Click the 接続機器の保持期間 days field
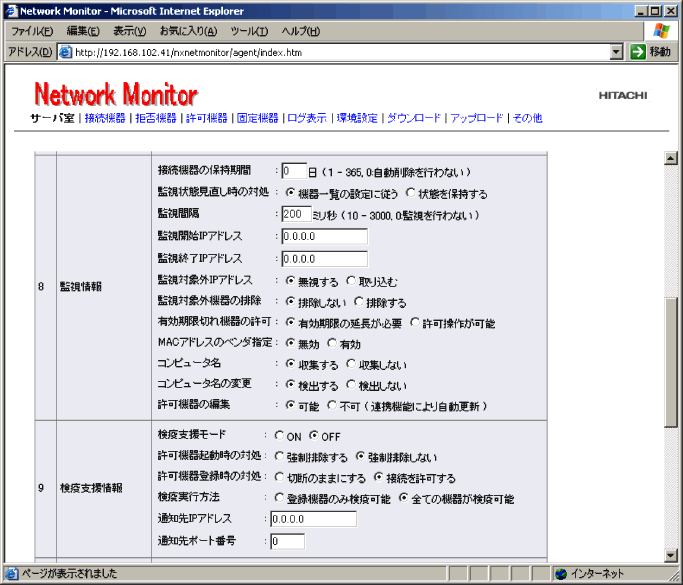 point(294,171)
